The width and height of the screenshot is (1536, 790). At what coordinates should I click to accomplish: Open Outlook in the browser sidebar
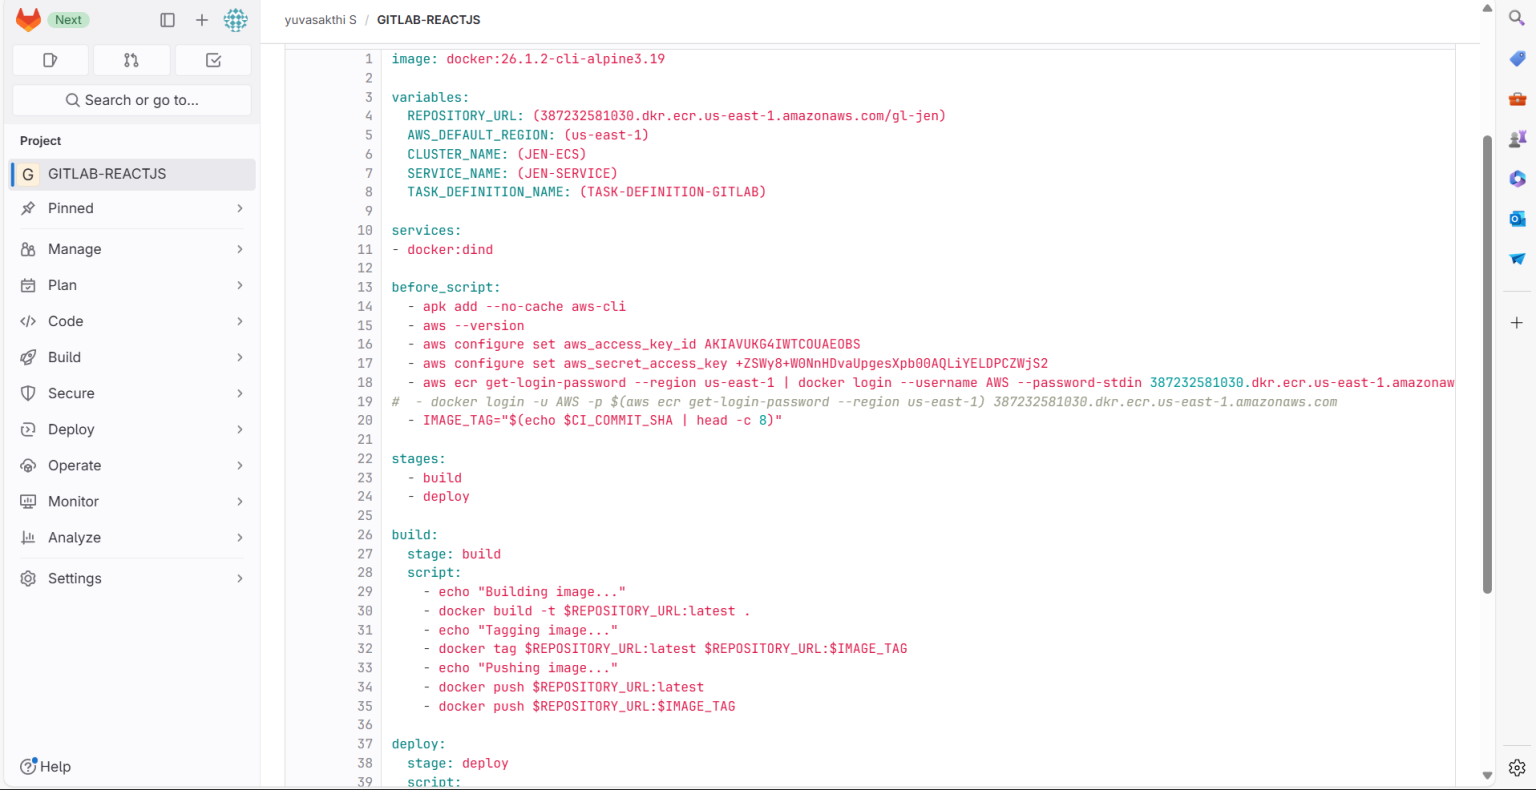click(x=1517, y=218)
